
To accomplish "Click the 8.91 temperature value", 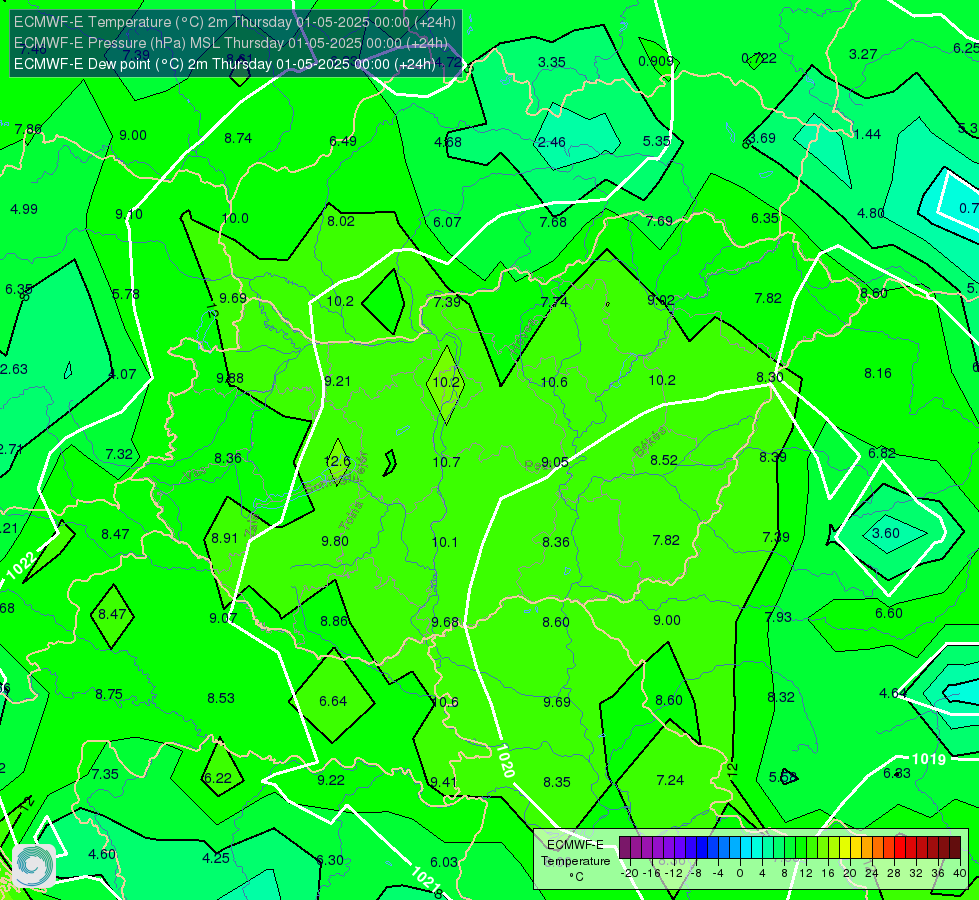I will click(224, 538).
